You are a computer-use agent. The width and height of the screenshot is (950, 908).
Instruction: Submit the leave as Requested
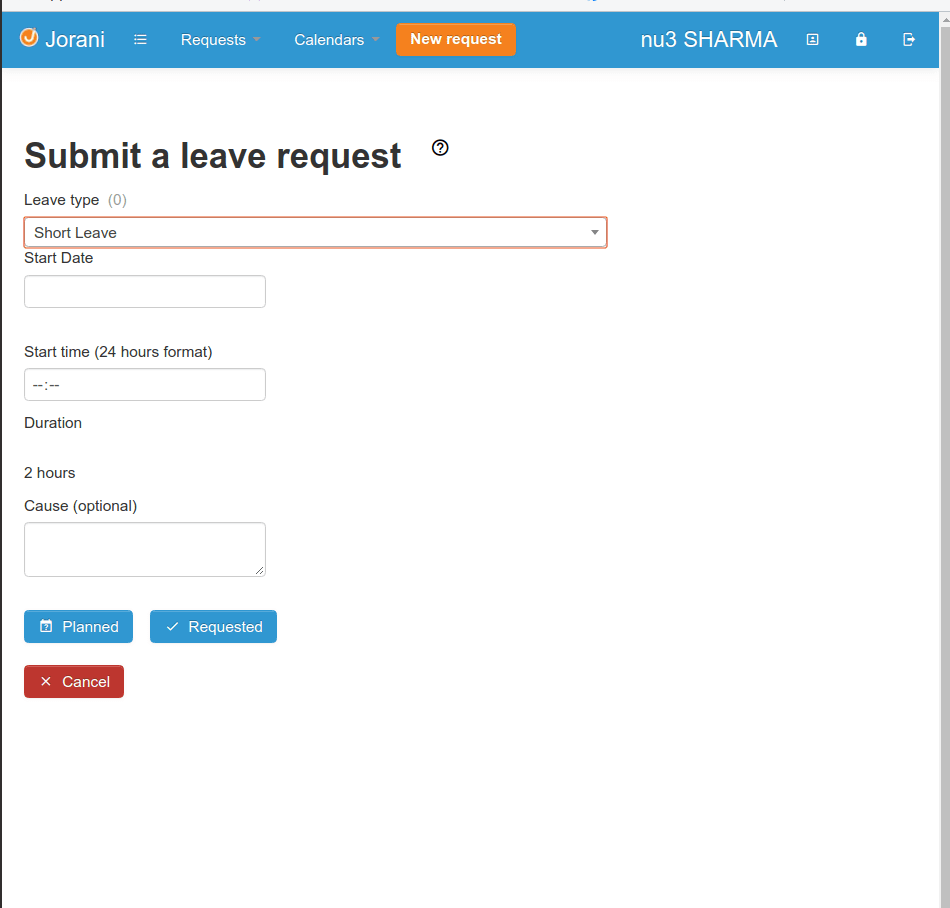(x=213, y=627)
